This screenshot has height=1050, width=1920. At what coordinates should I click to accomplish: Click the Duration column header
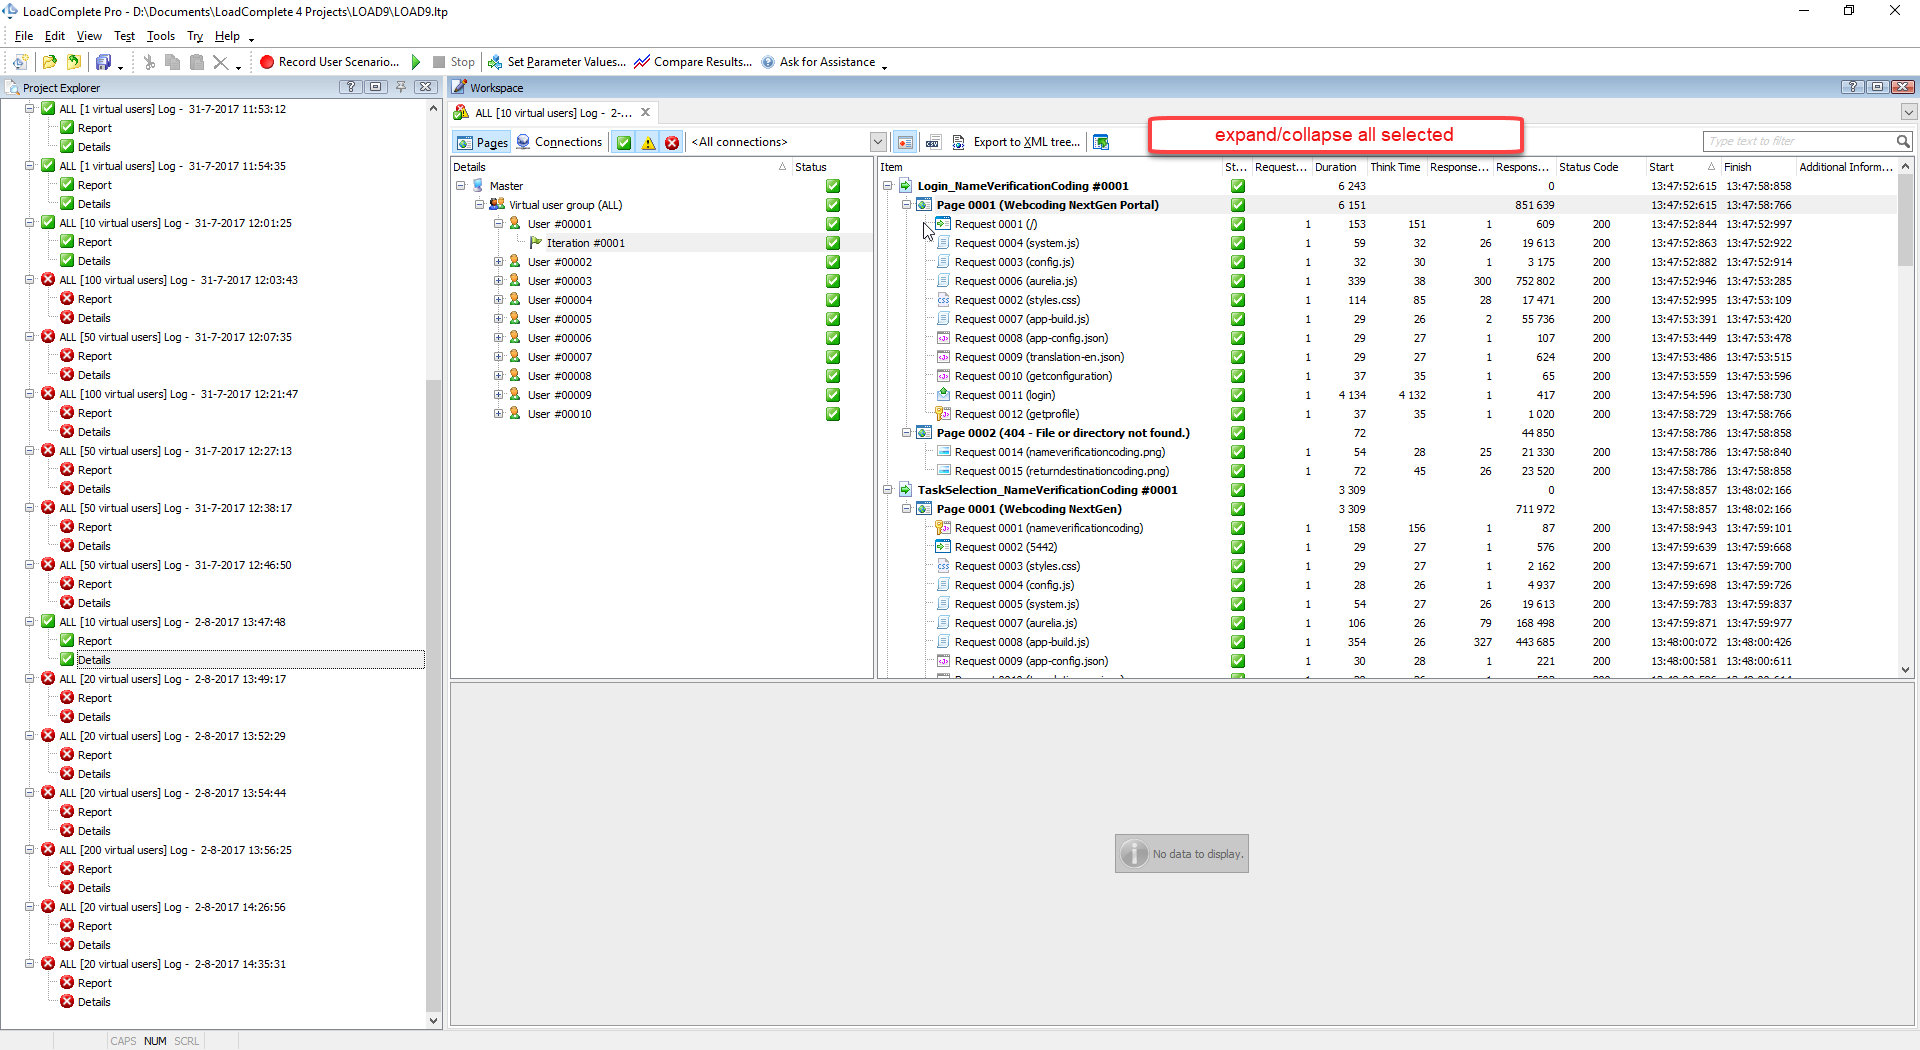1335,167
